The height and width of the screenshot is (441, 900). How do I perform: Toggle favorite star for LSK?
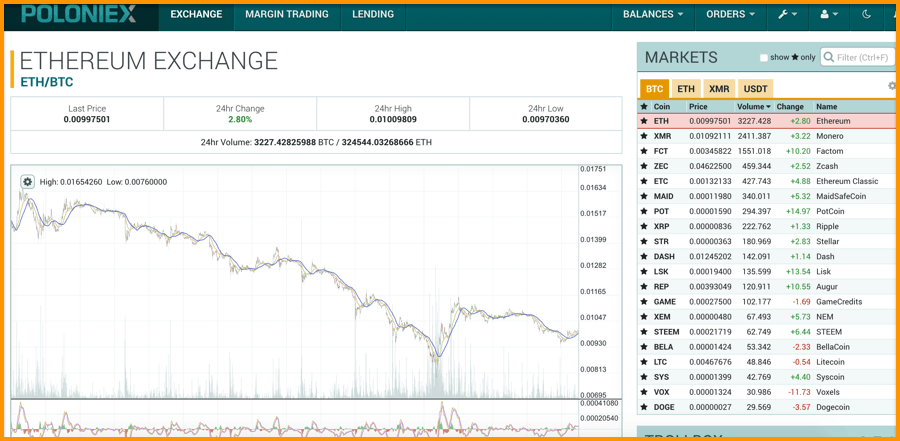click(644, 272)
